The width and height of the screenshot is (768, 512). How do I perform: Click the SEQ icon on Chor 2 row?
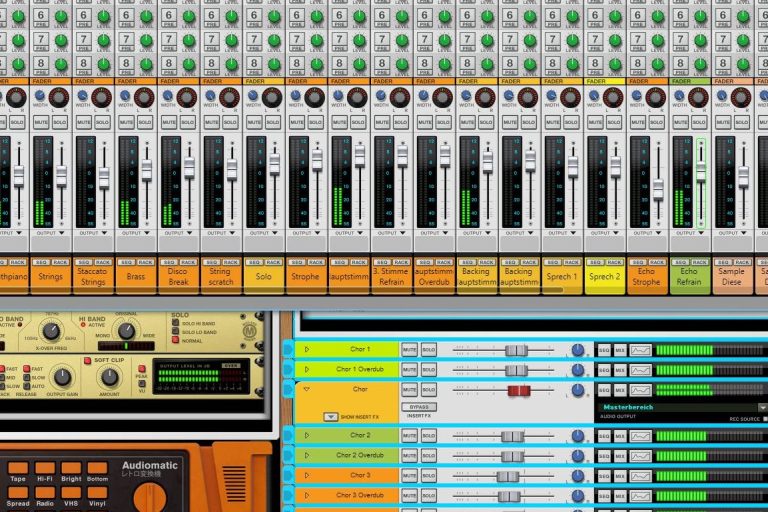pyautogui.click(x=603, y=436)
